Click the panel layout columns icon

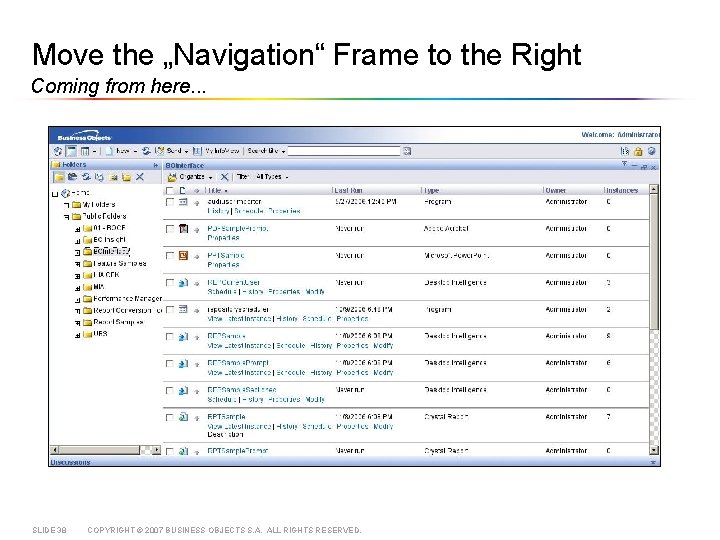point(85,151)
